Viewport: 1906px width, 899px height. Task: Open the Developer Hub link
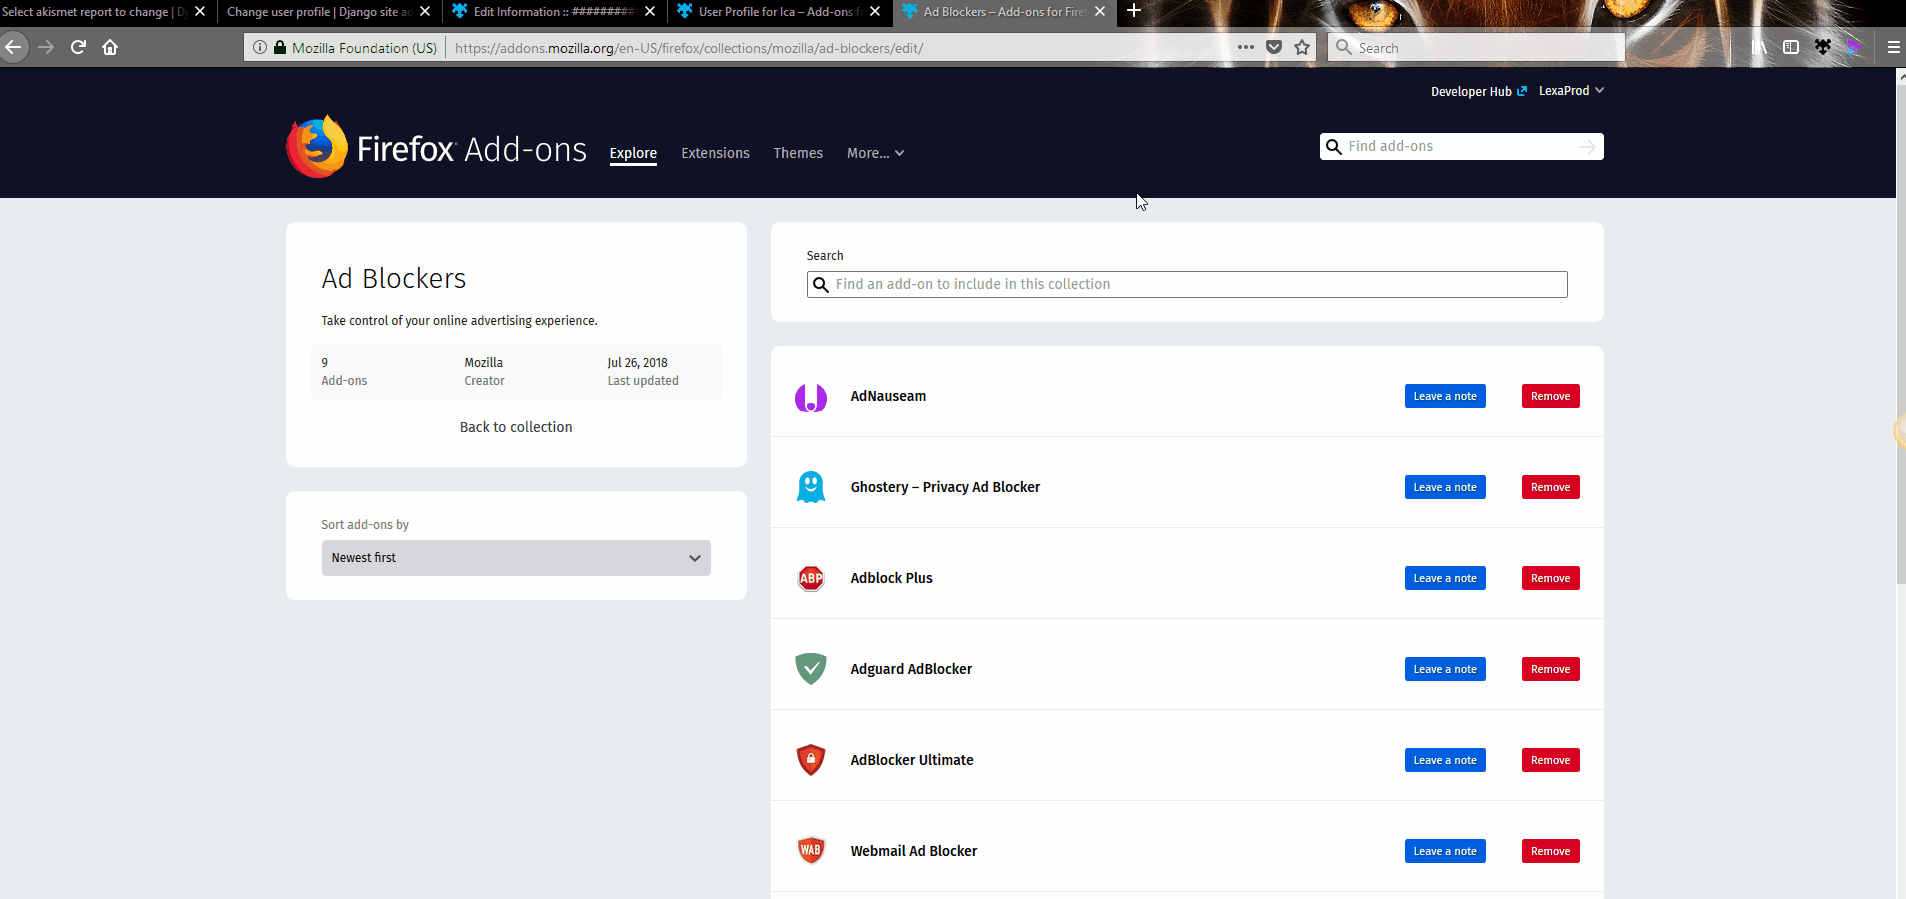click(x=1479, y=91)
